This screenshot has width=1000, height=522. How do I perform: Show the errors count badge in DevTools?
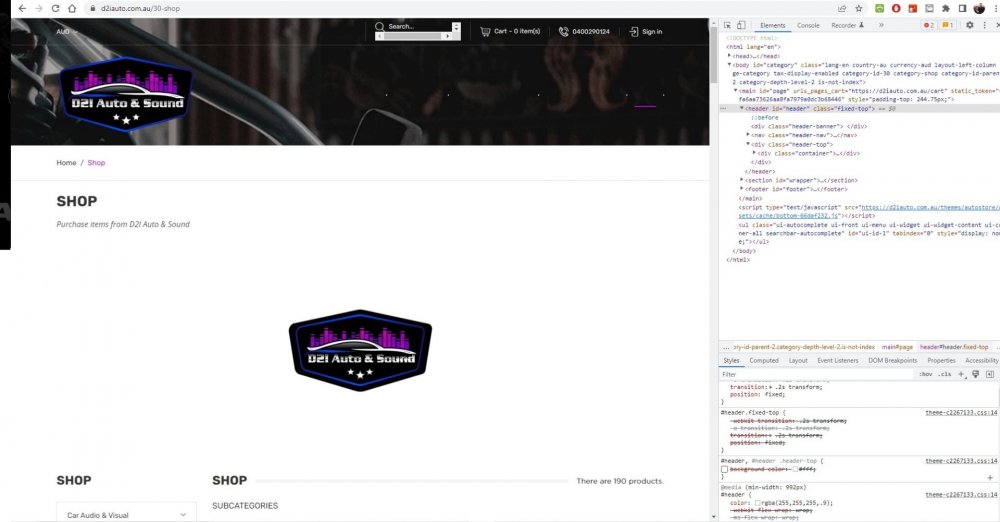tap(929, 26)
